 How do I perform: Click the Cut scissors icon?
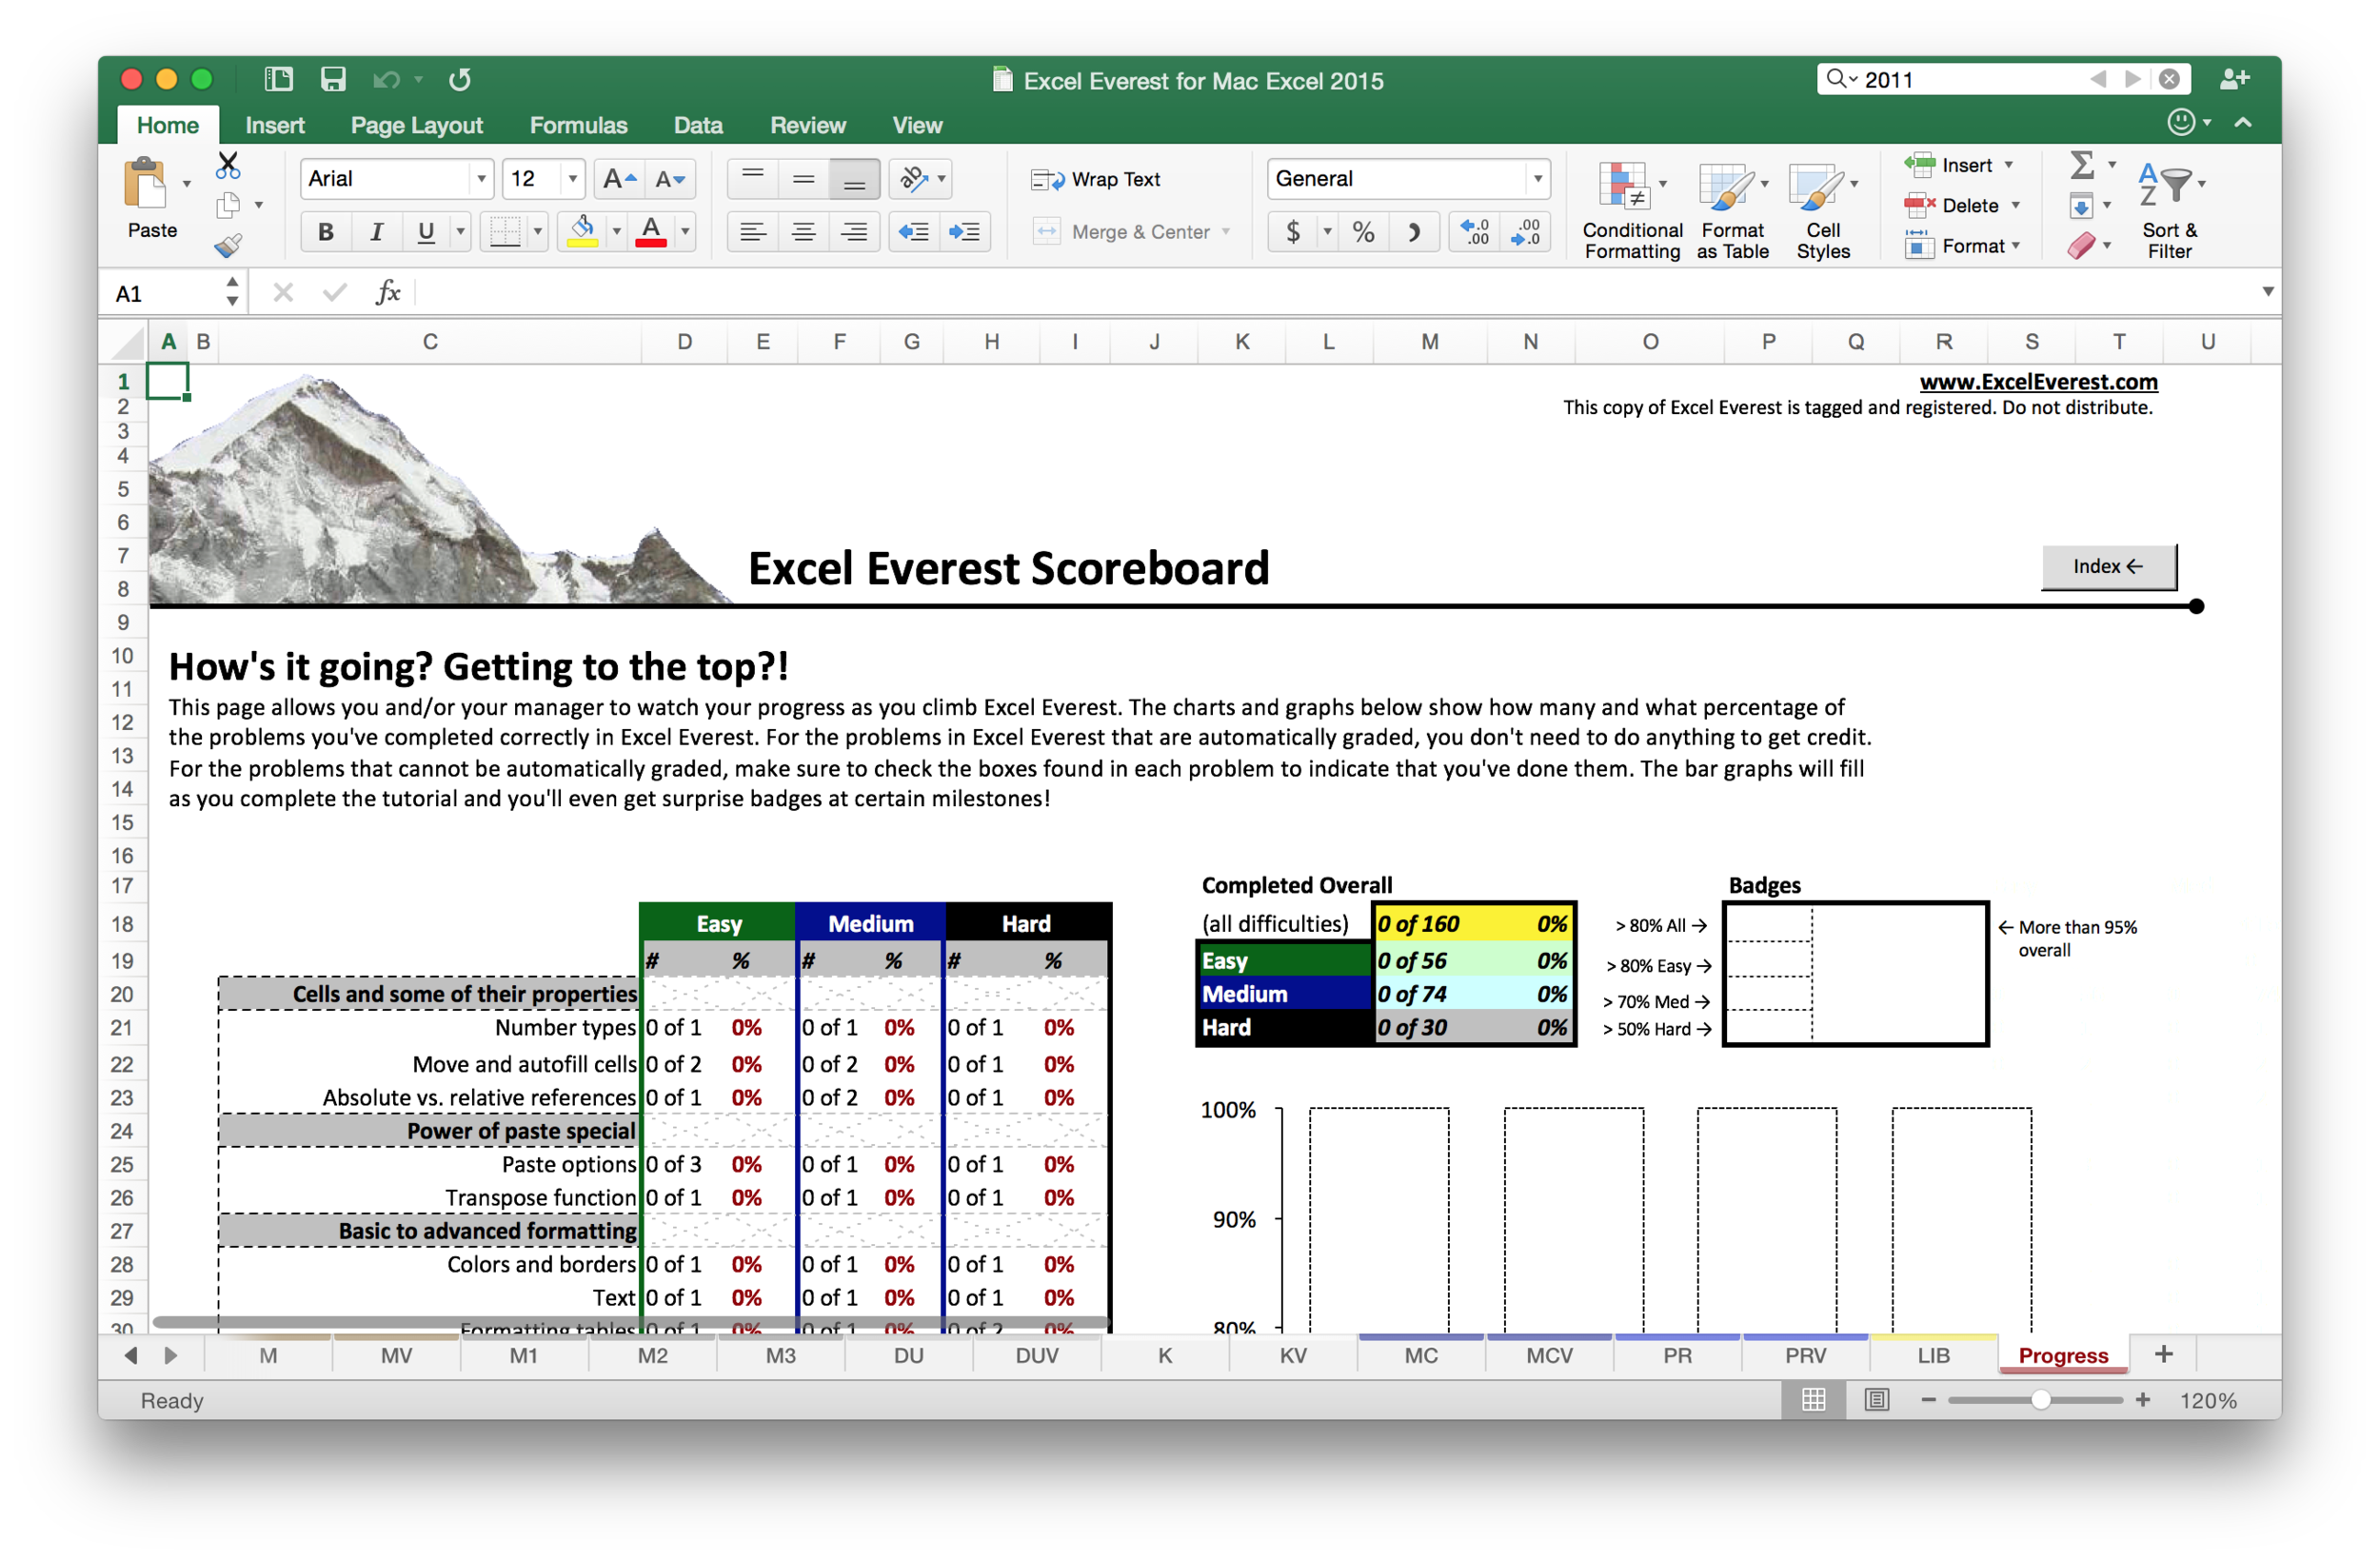228,165
